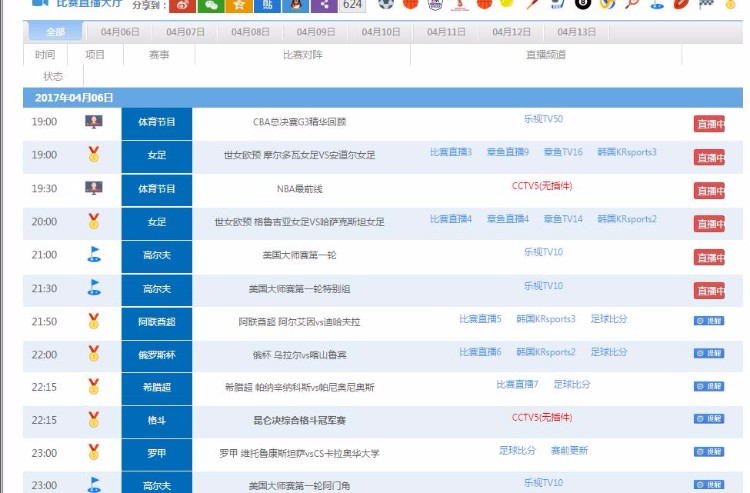Click medal icon in 阿联酋超 row
Image resolution: width=750 pixels, height=493 pixels.
93,320
